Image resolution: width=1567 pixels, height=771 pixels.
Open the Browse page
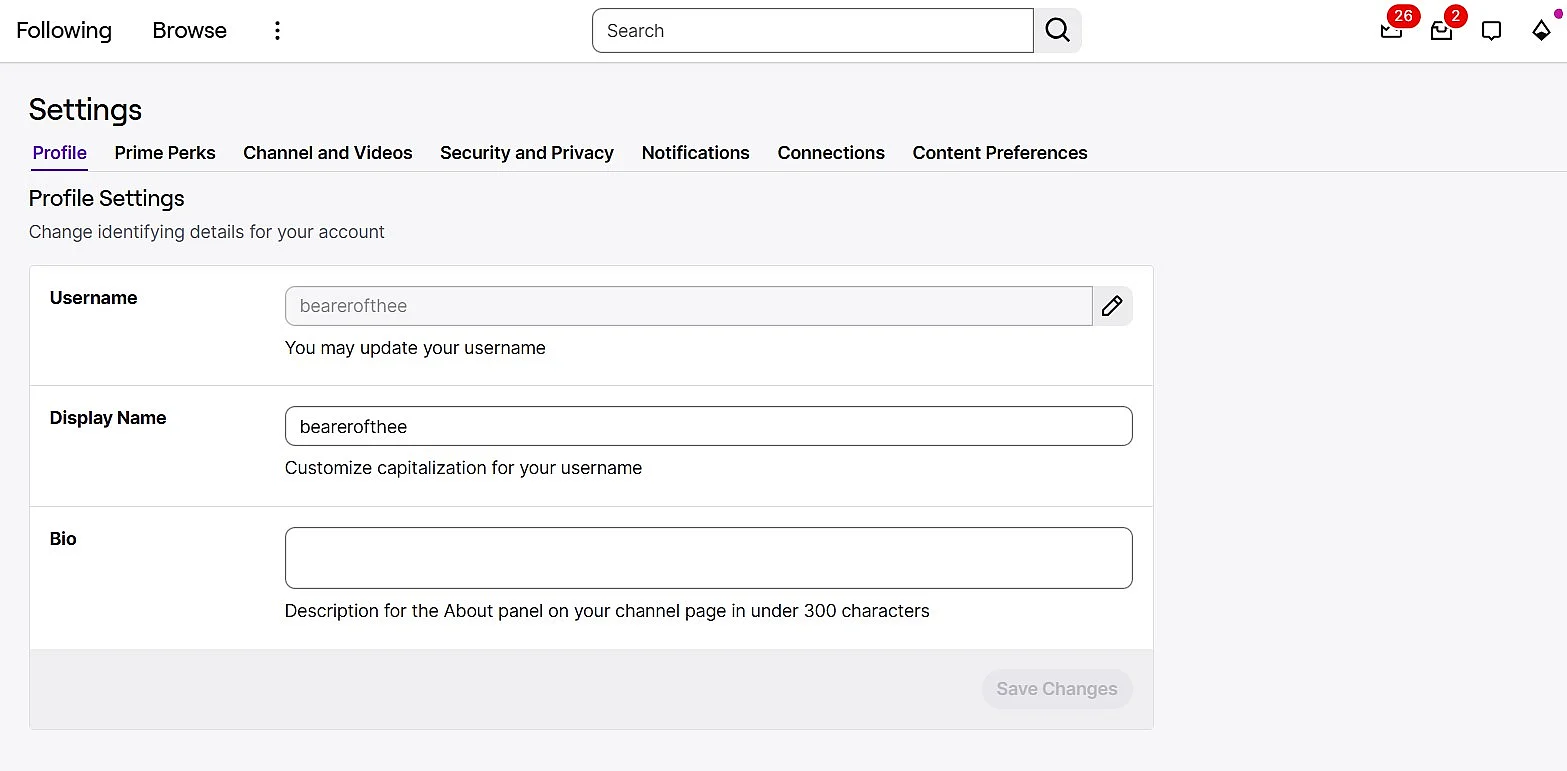[189, 31]
